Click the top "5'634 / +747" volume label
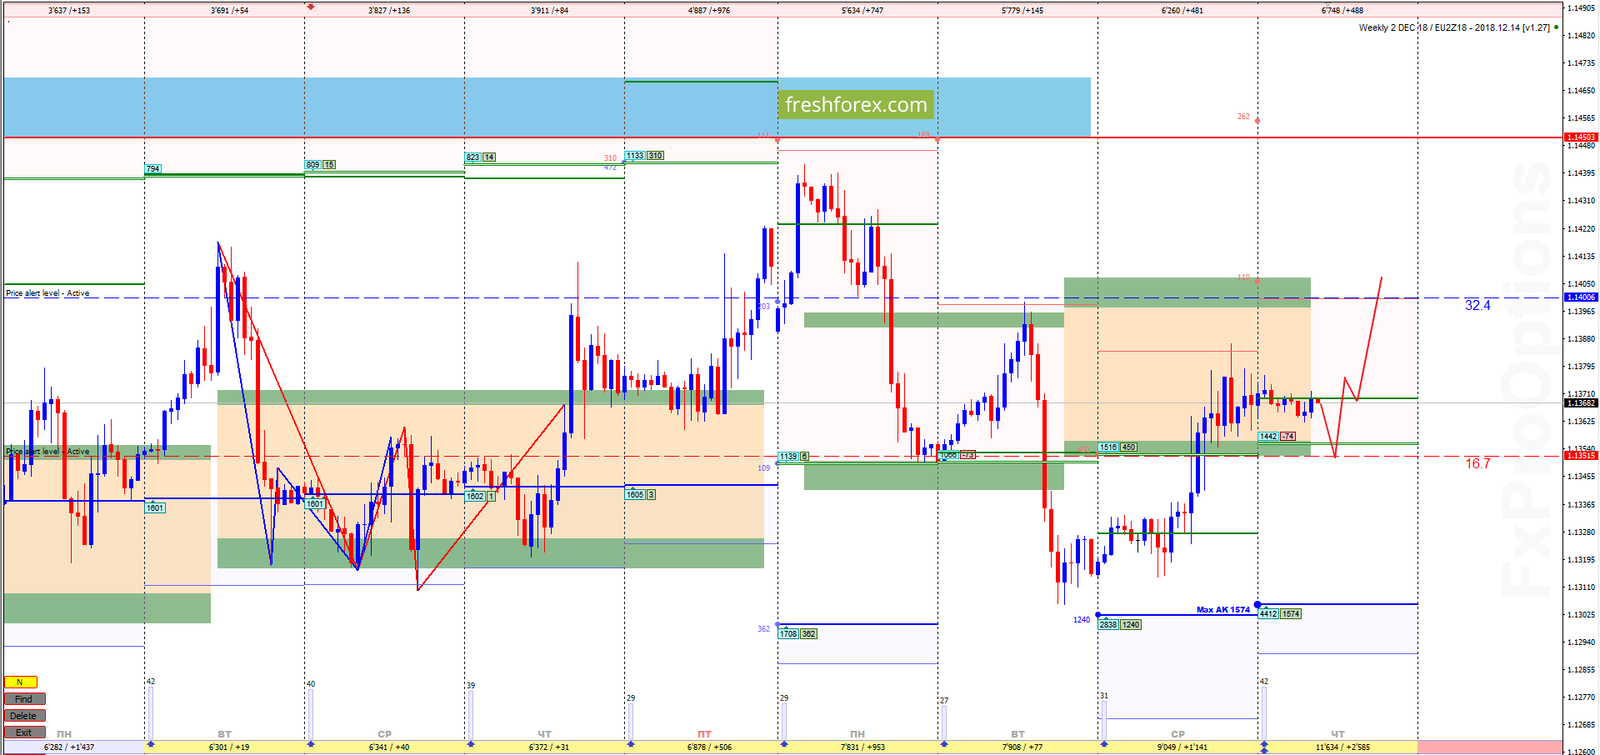 [x=862, y=11]
